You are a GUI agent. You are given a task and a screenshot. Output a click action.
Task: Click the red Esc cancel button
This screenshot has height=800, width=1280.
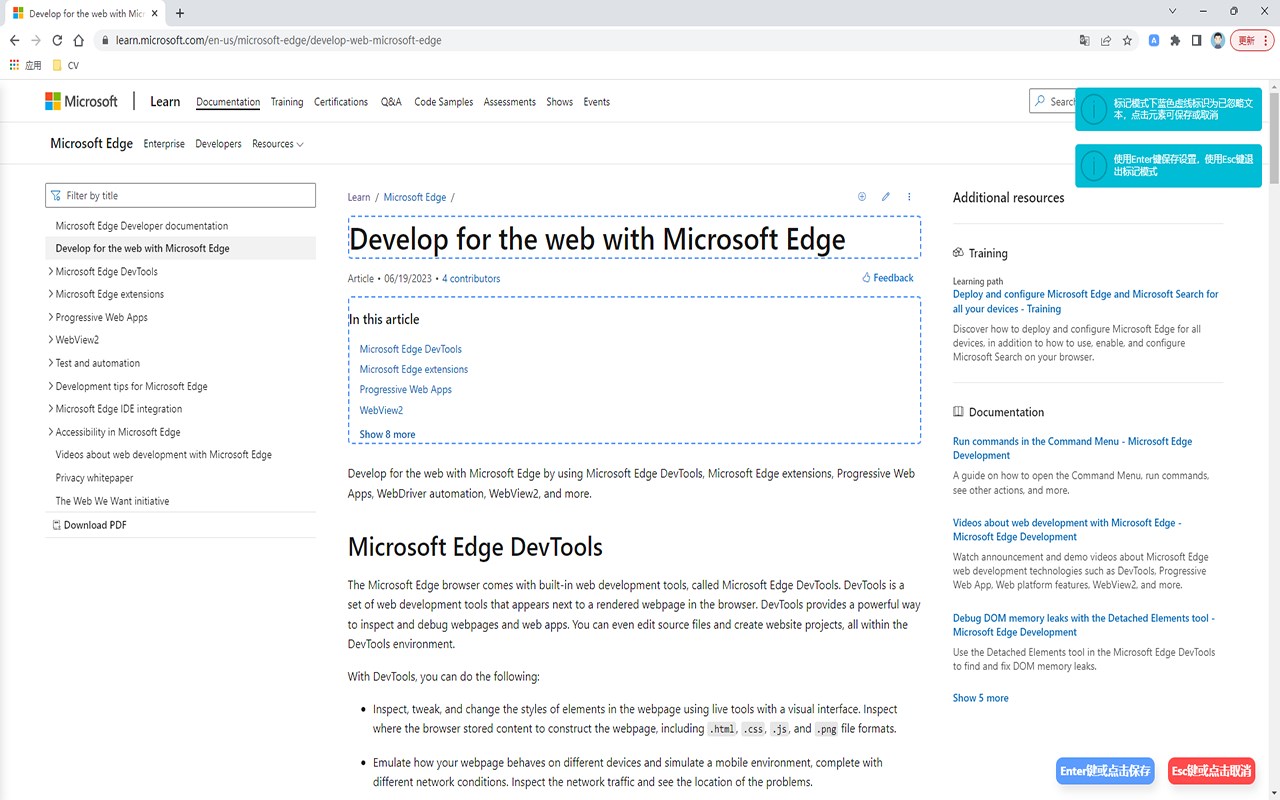[1211, 771]
